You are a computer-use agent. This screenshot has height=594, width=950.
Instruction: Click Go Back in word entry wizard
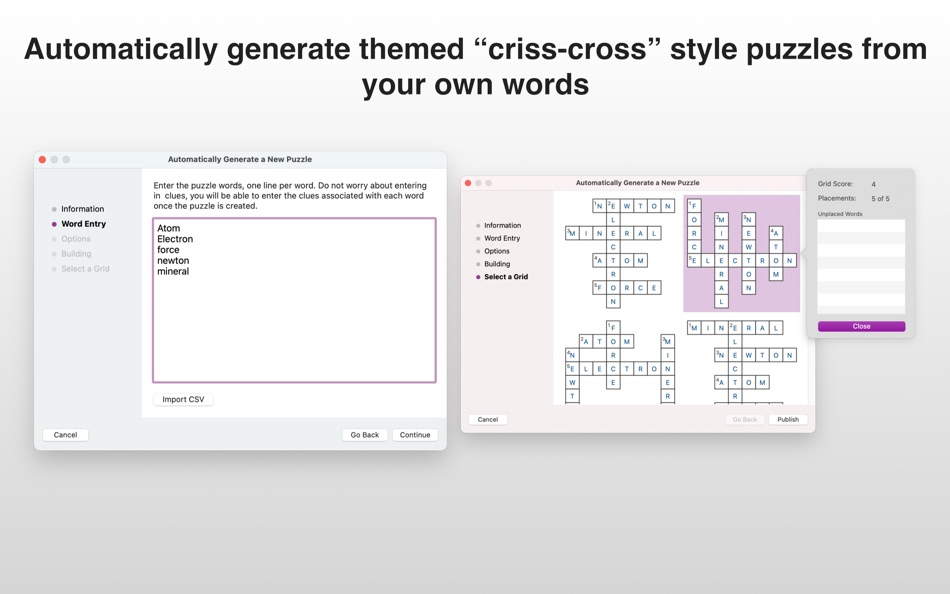[x=364, y=435]
